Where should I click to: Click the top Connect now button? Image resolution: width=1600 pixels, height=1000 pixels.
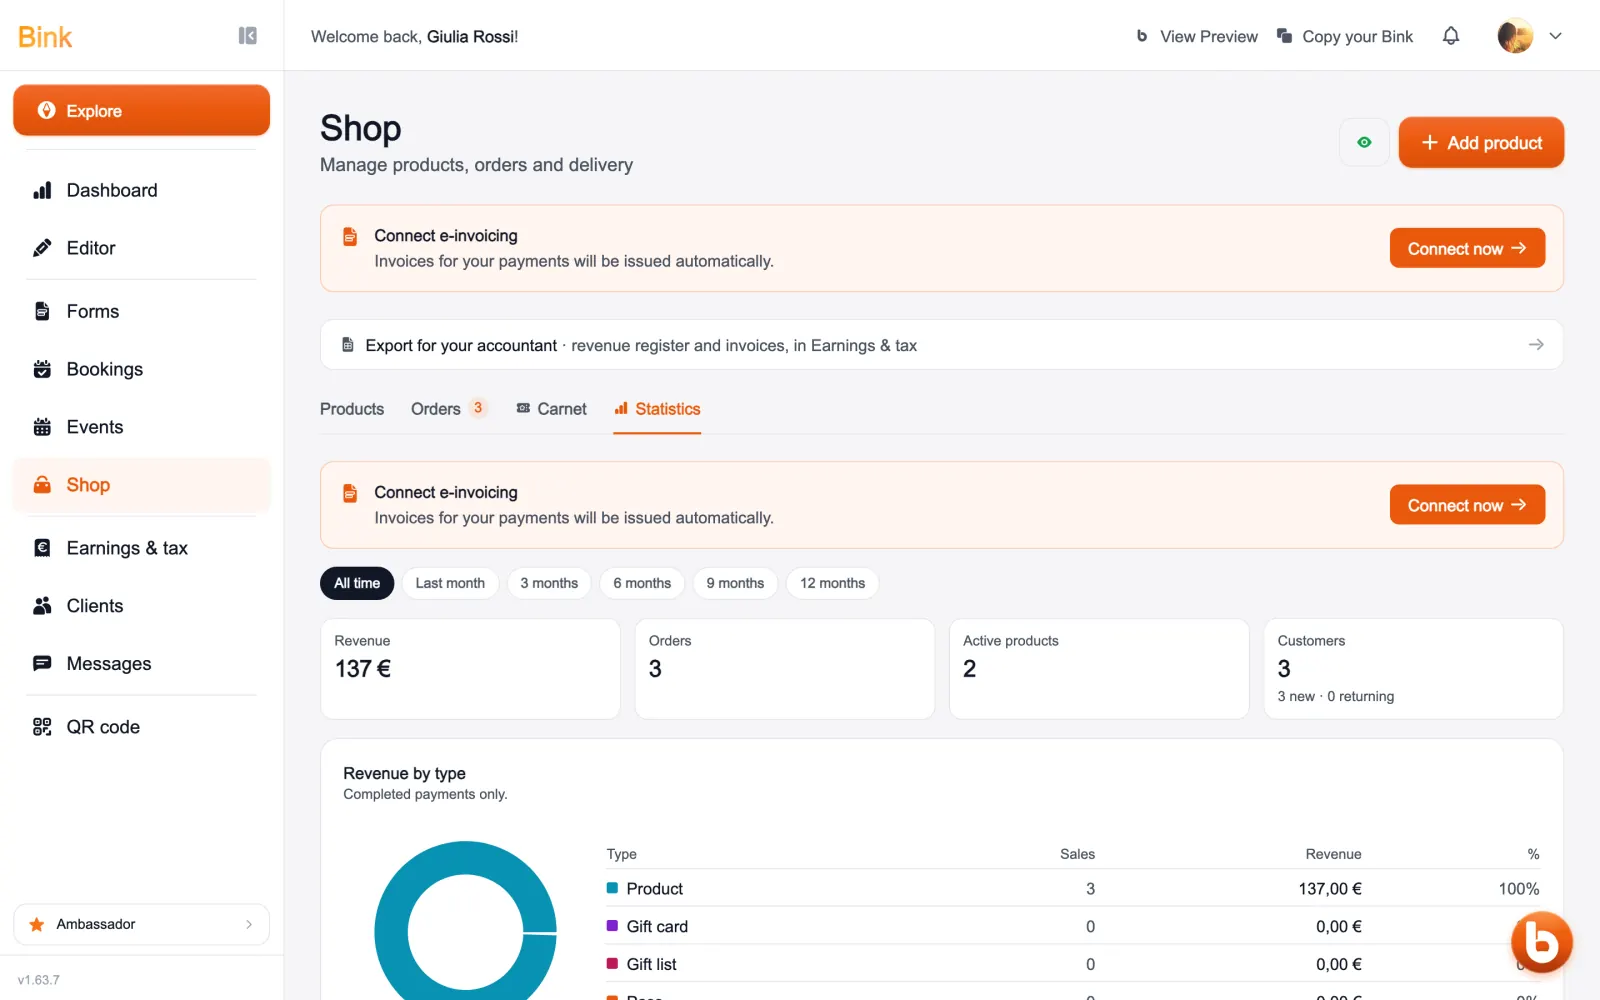point(1467,248)
